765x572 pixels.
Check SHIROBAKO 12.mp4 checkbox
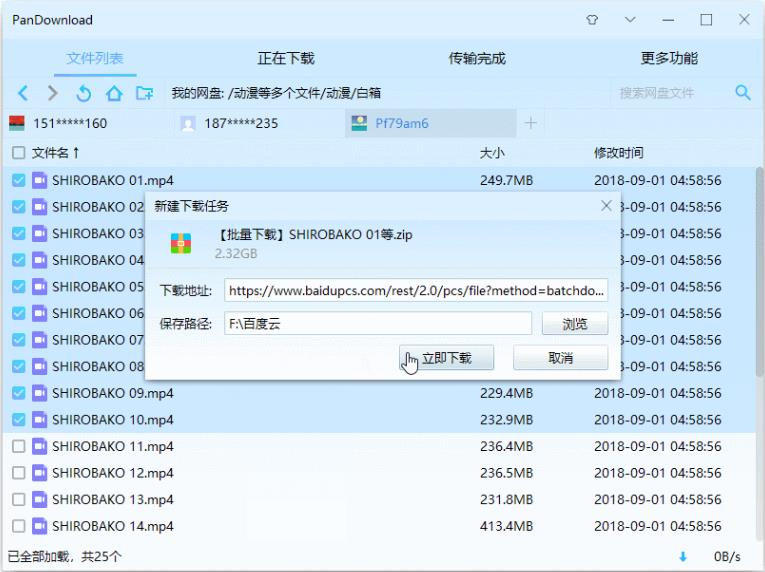(19, 473)
